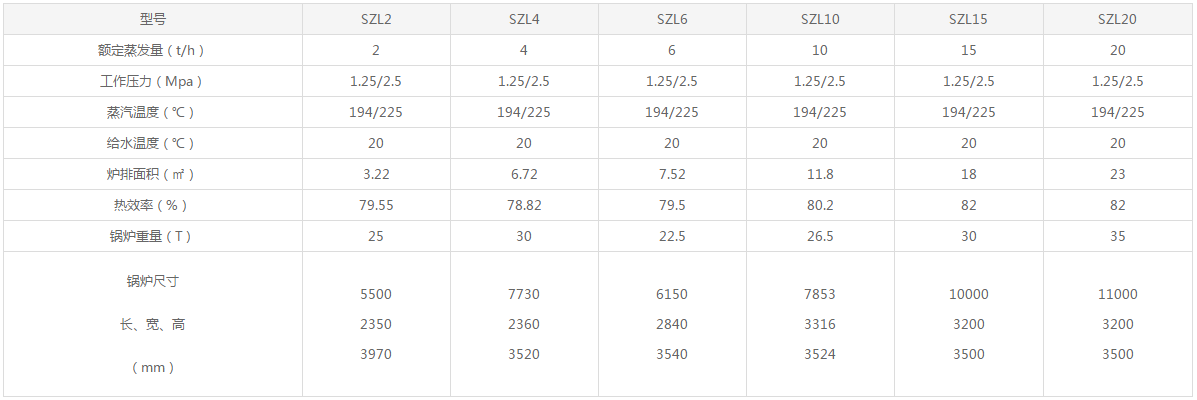
Task: Click the SZL20 model header
Action: (x=1117, y=19)
